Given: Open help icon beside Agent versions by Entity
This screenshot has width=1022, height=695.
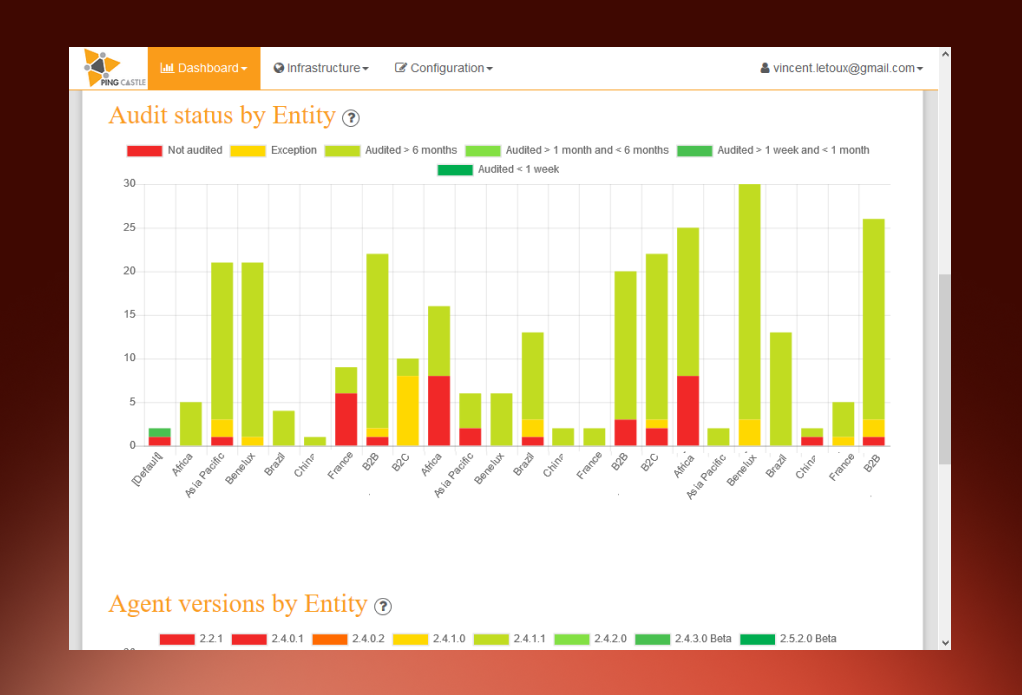Looking at the screenshot, I should [383, 606].
